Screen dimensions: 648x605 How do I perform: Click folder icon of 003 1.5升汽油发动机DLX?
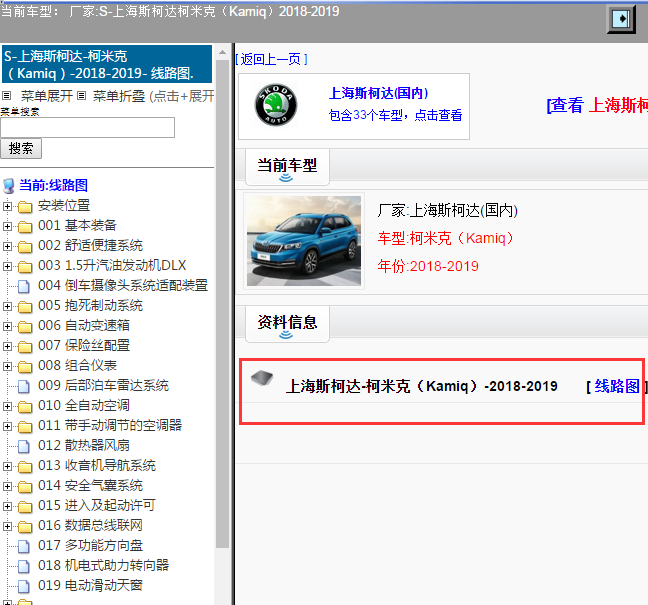coord(25,267)
